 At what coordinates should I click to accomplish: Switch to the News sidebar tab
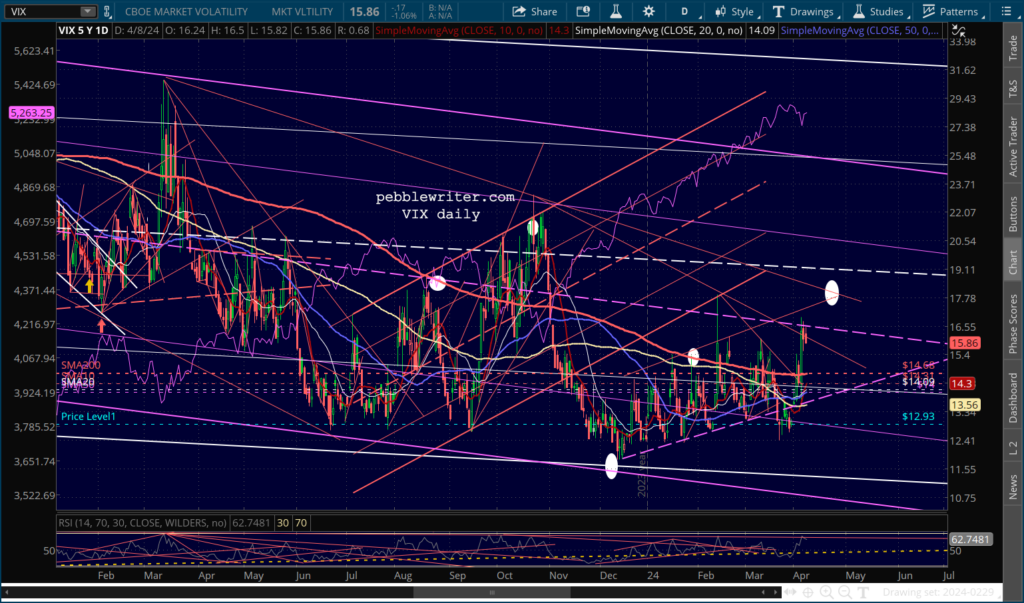point(1013,487)
